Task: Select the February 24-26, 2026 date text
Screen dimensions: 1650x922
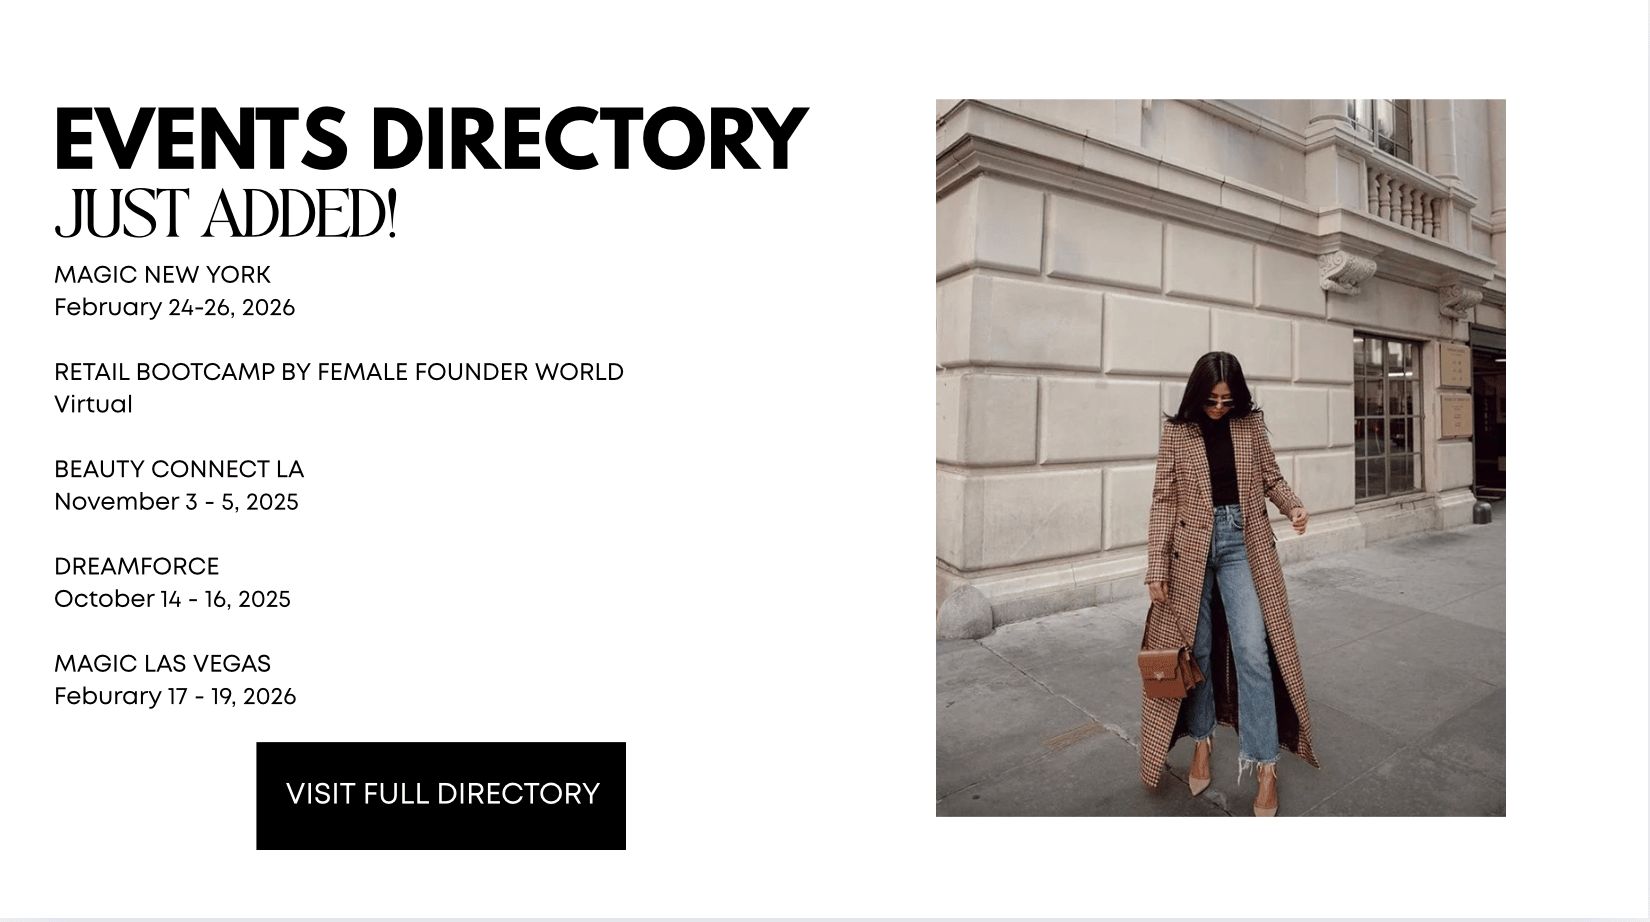Action: (175, 307)
